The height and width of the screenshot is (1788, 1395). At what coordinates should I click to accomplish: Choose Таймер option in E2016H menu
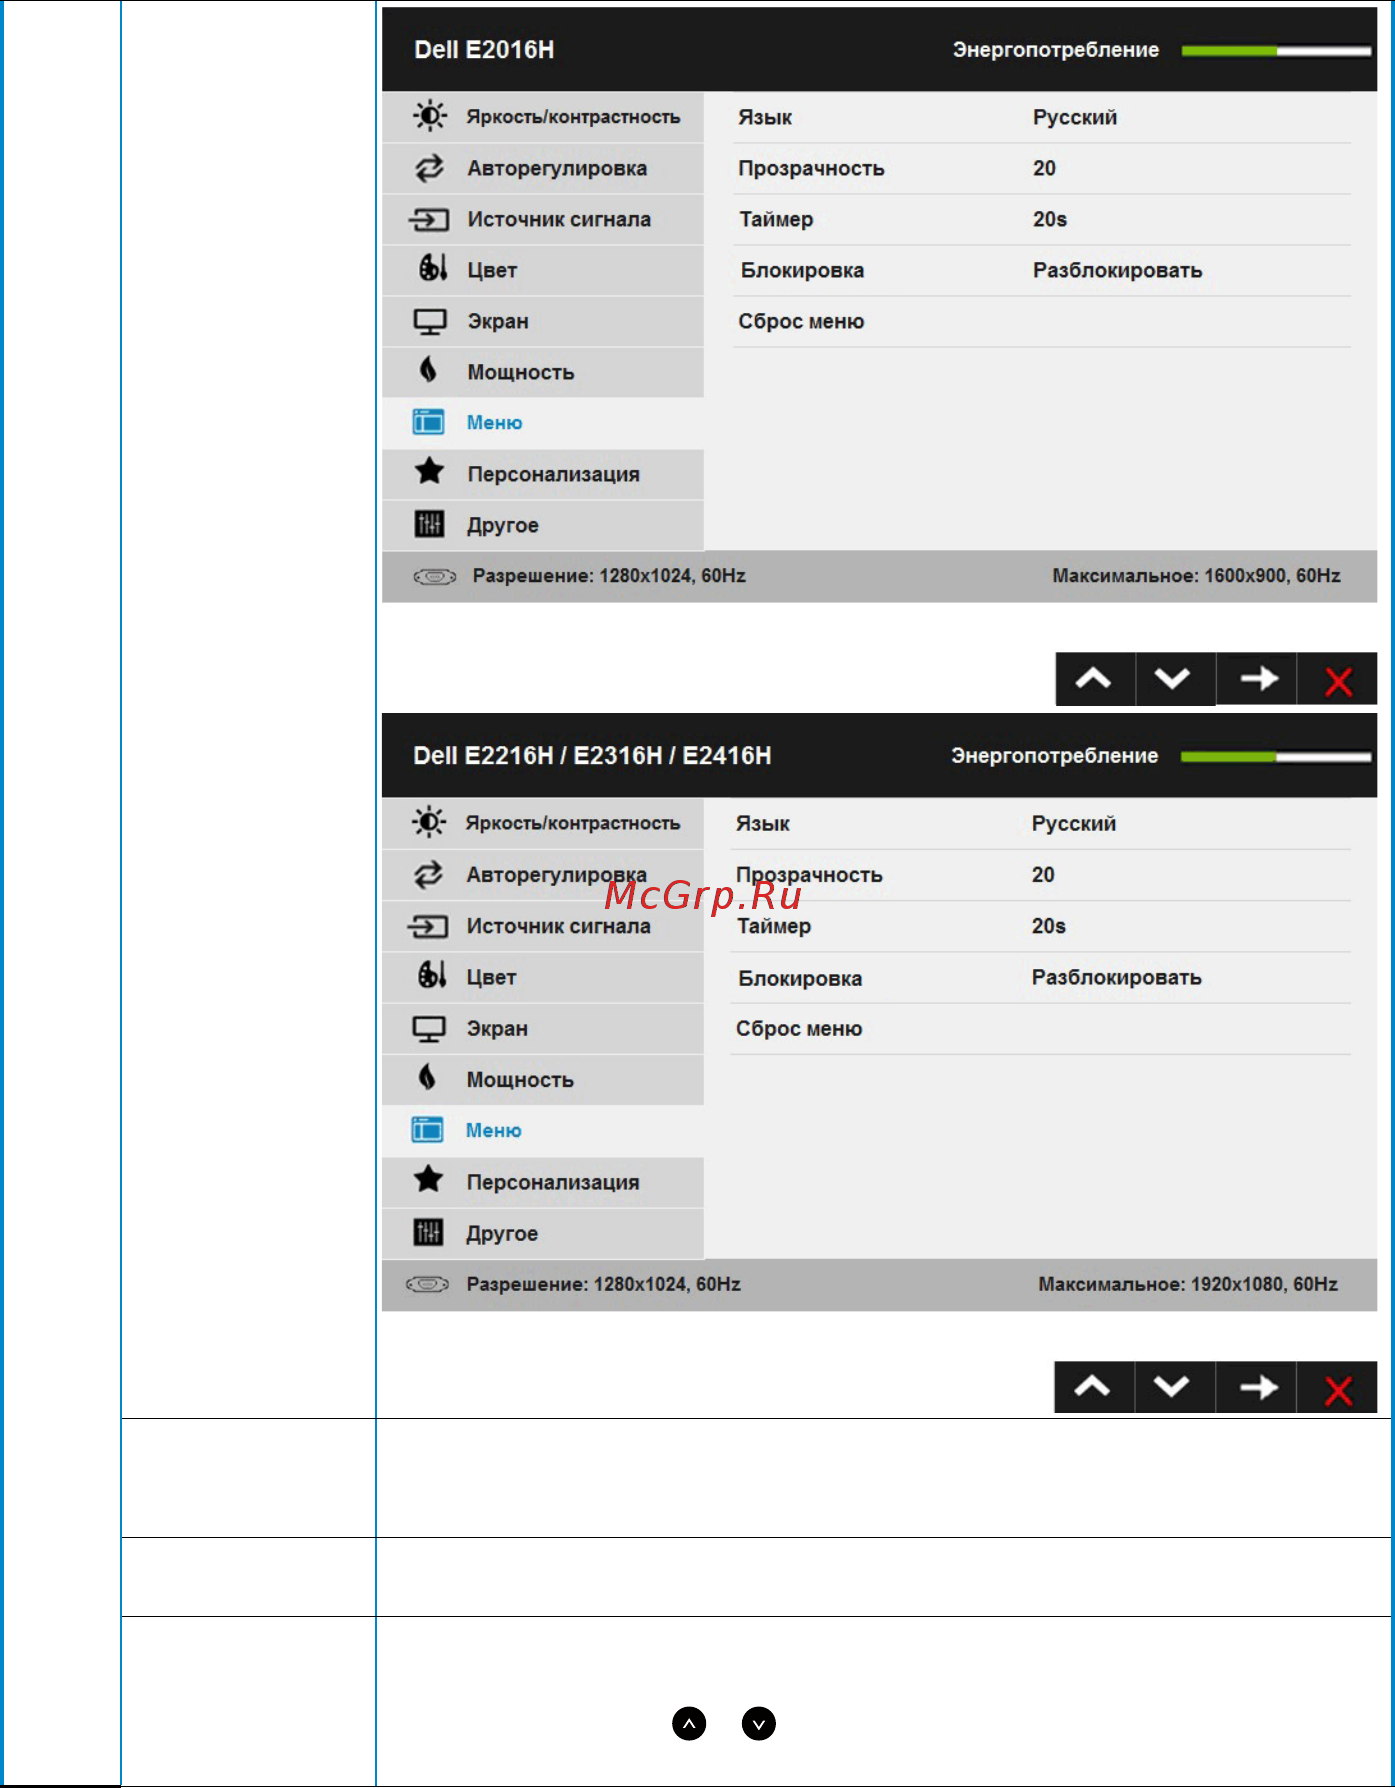(x=776, y=219)
